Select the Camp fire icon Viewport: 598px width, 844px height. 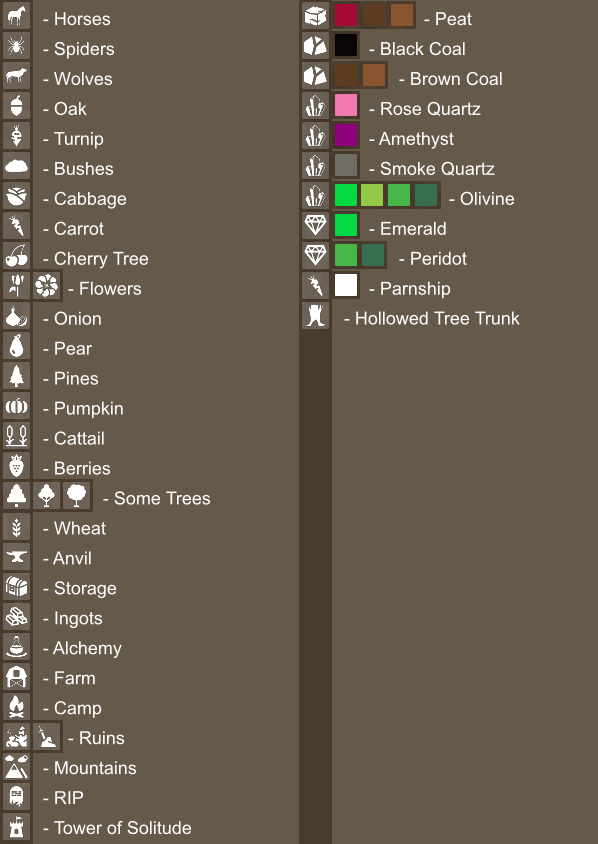[16, 706]
